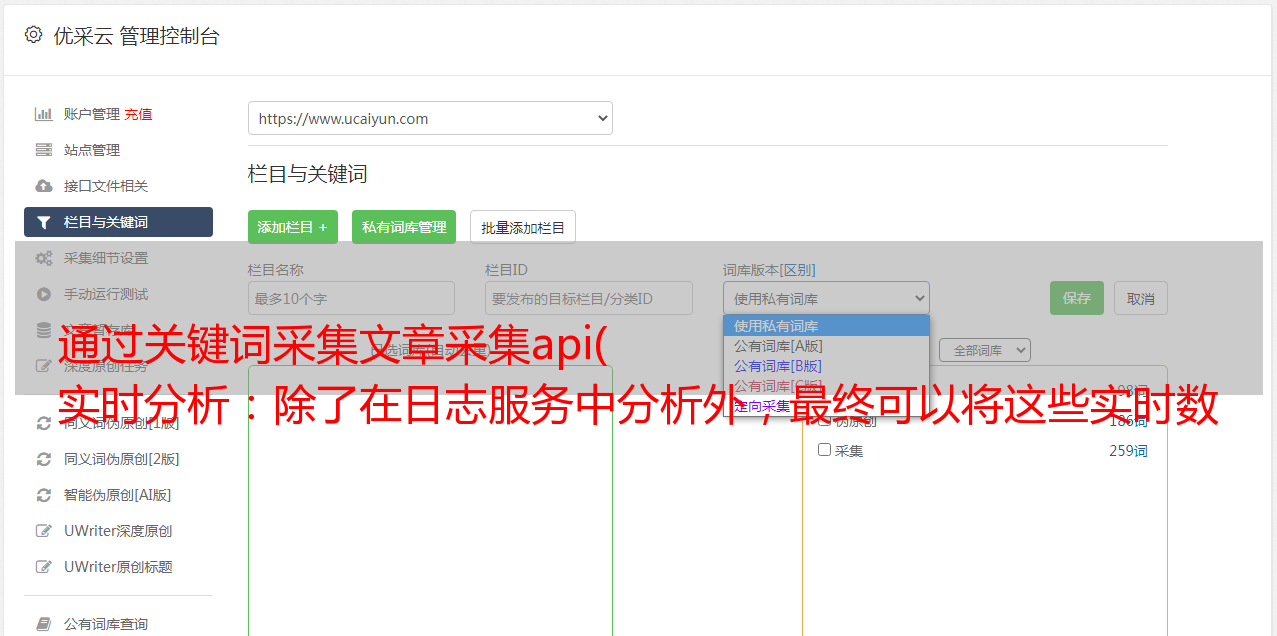The image size is (1277, 636).
Task: Tick the 采集 checkbox in the word library list
Action: point(825,450)
